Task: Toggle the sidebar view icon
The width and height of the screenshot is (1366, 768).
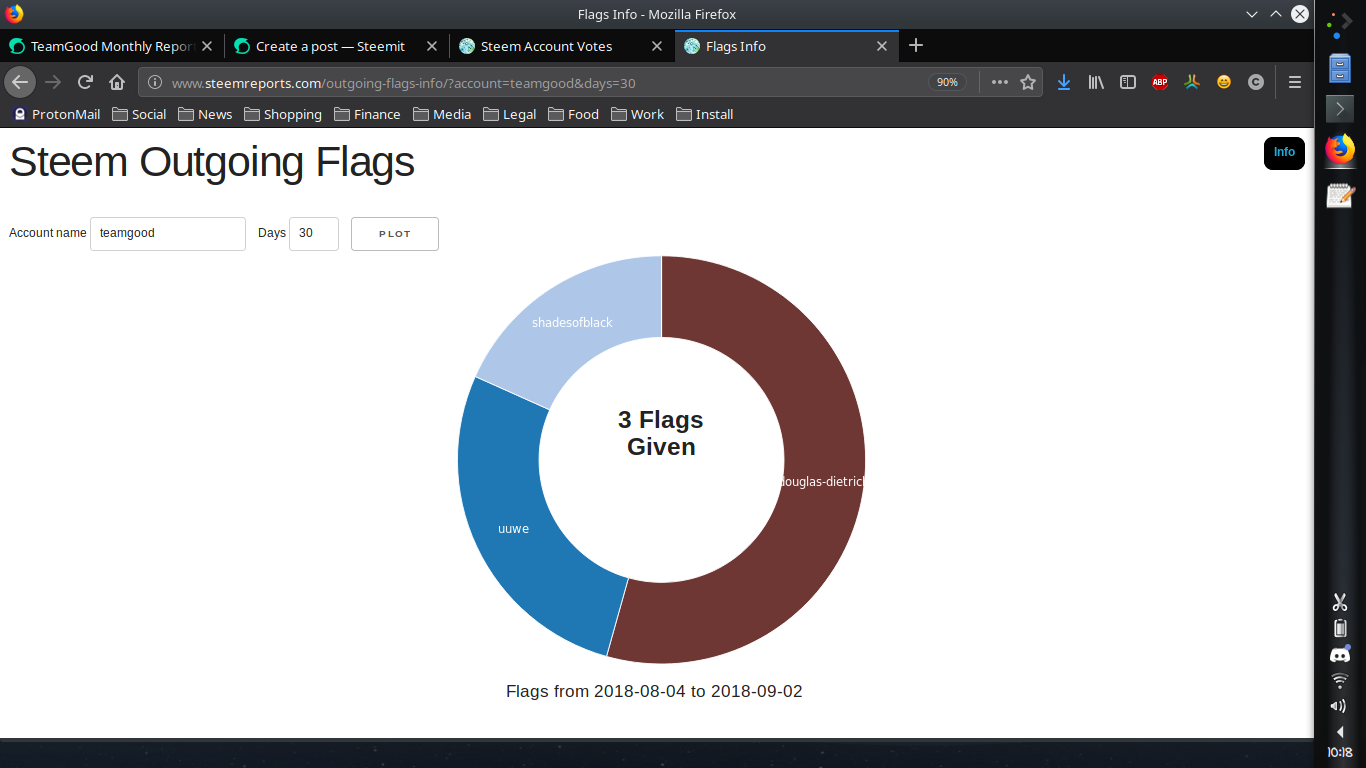Action: point(1128,82)
